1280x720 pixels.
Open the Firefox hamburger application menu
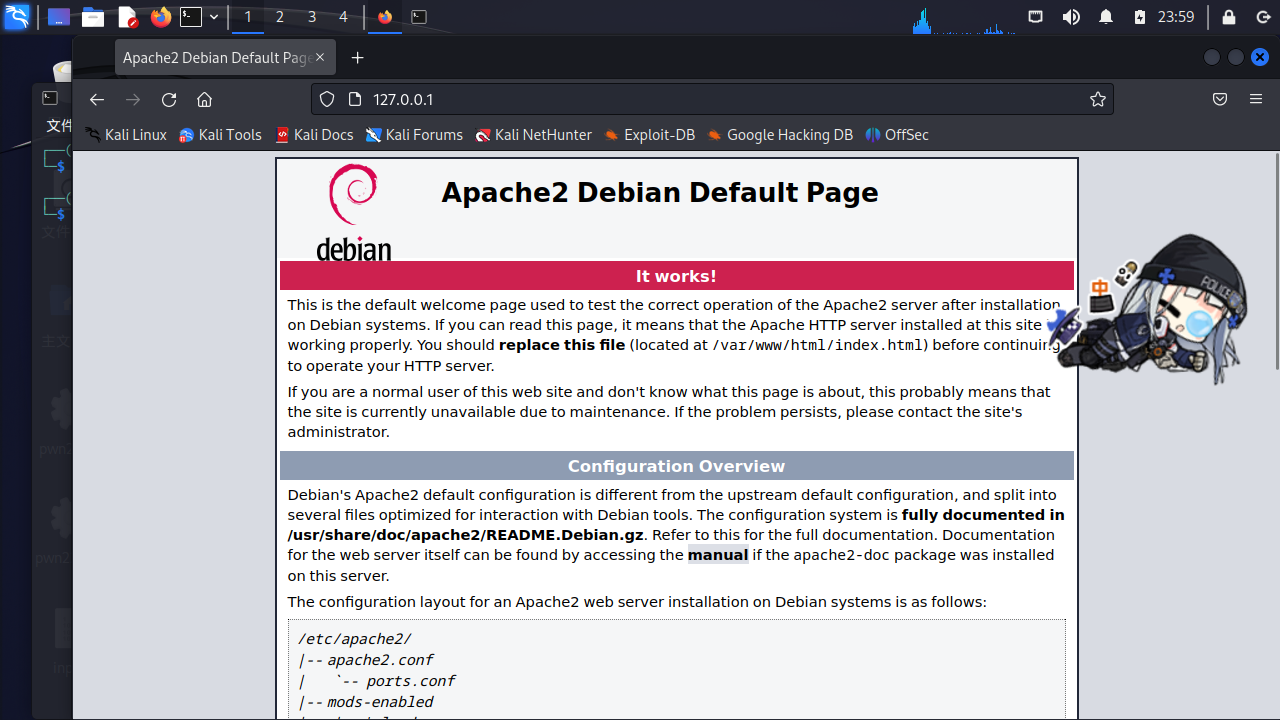pos(1256,99)
